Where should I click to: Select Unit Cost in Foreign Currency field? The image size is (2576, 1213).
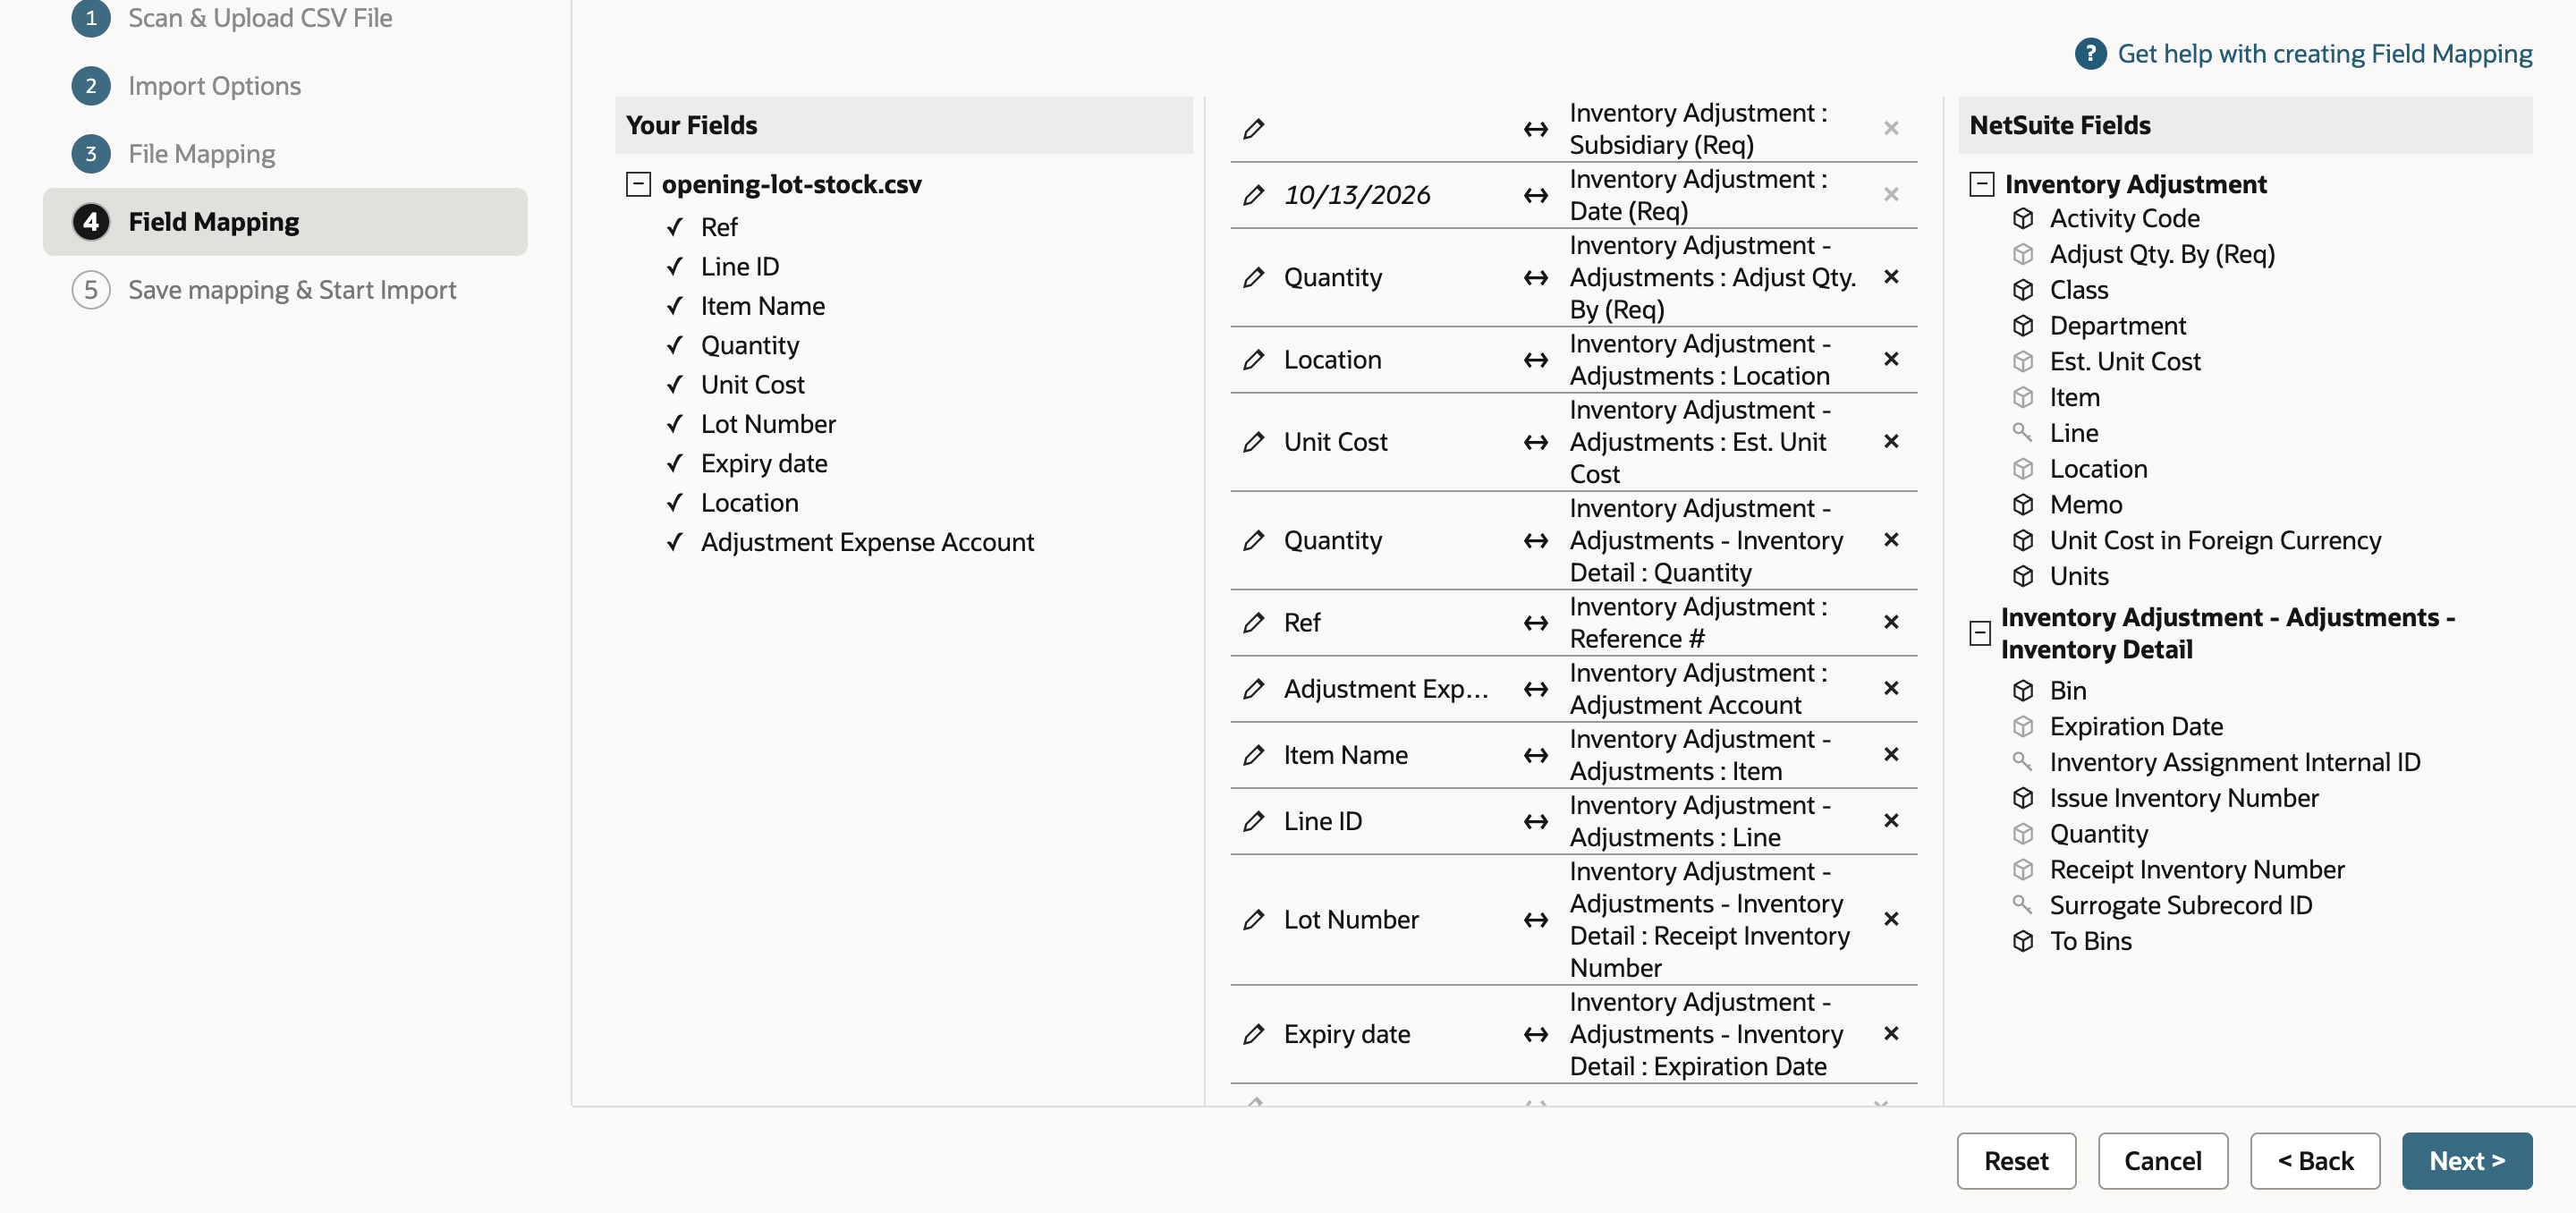pos(2215,540)
